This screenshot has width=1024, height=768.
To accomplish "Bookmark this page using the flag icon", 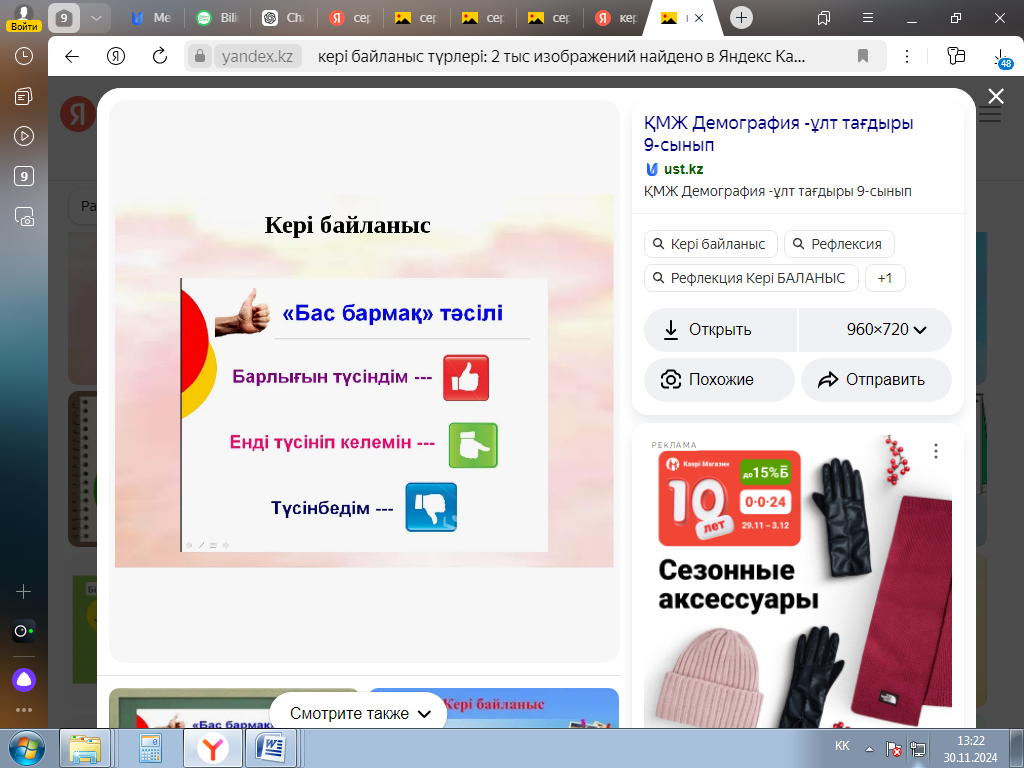I will click(x=863, y=56).
